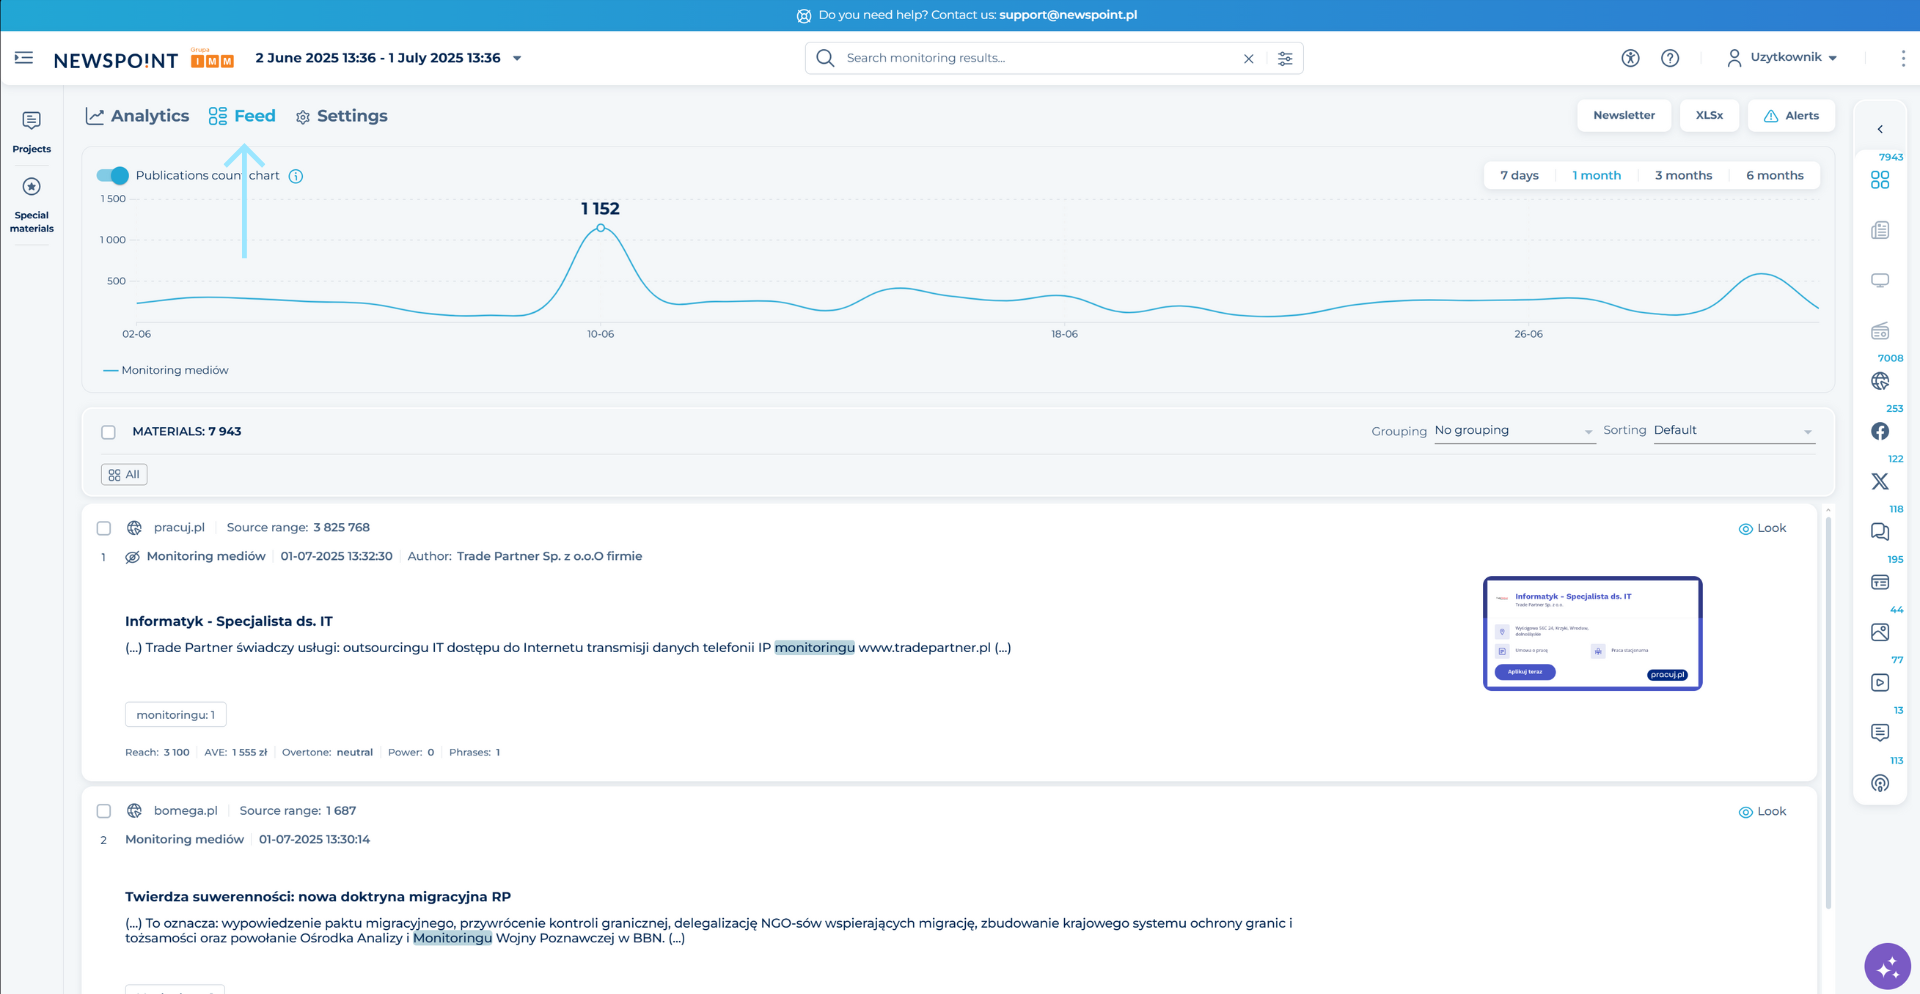Export results with XLSx button
This screenshot has width=1920, height=994.
click(x=1709, y=116)
